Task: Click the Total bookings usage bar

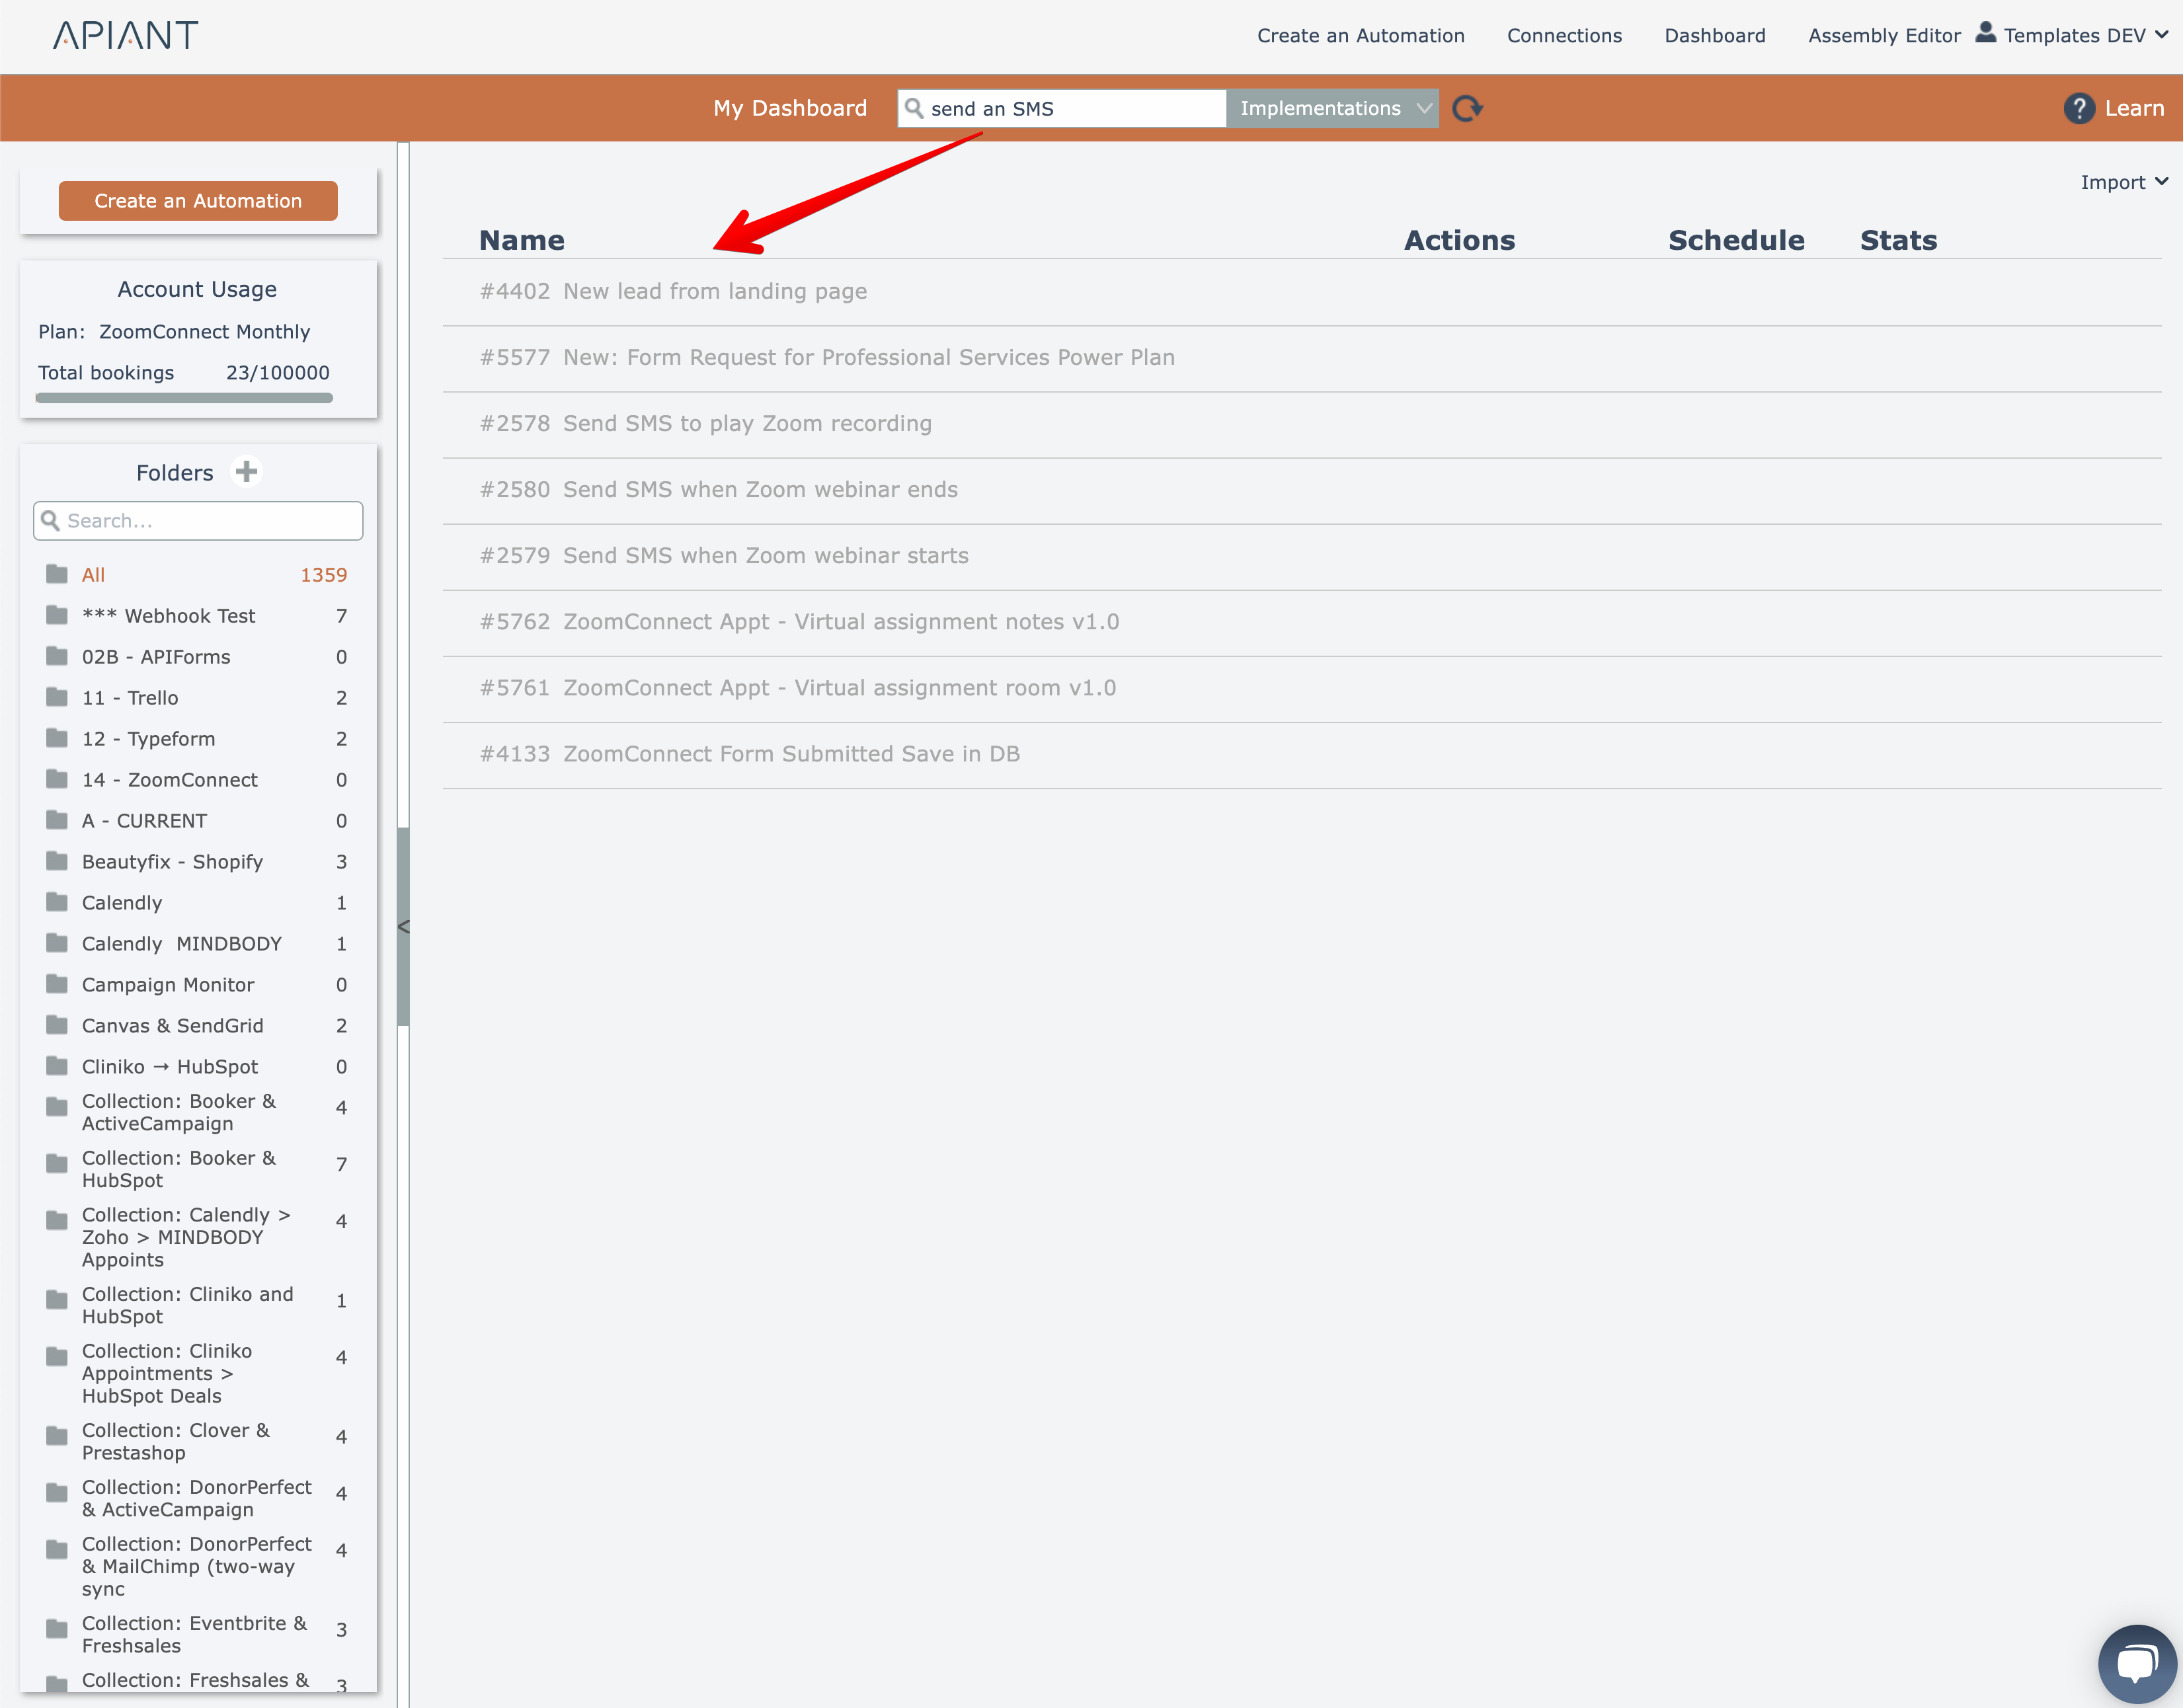Action: coord(184,398)
